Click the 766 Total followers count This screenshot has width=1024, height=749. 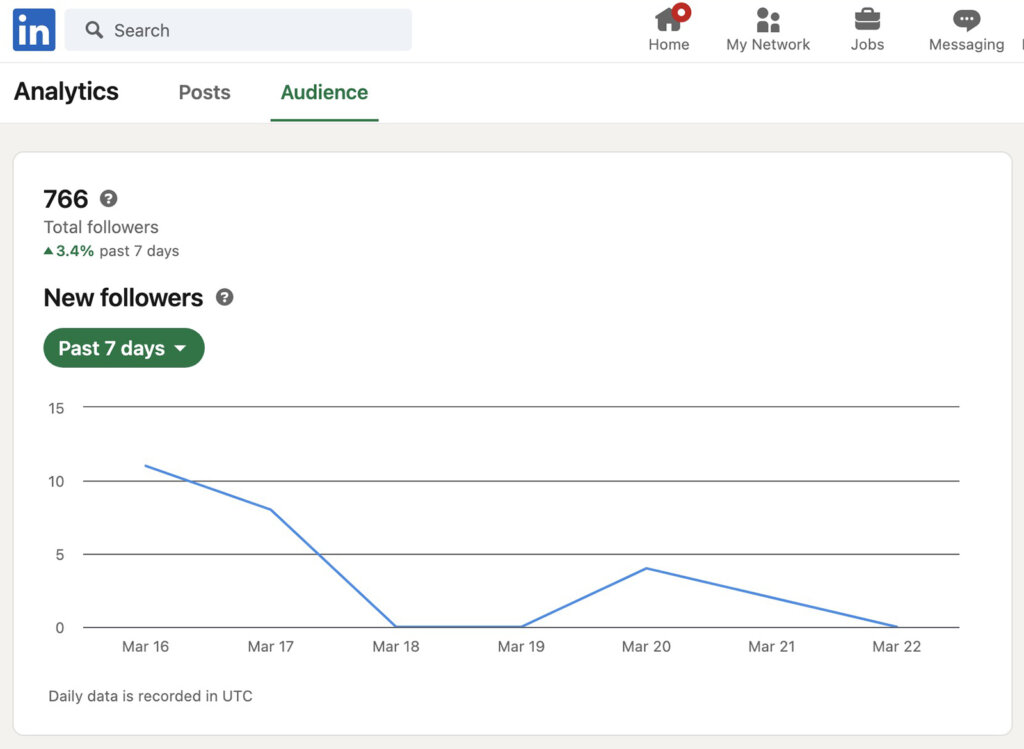point(64,199)
